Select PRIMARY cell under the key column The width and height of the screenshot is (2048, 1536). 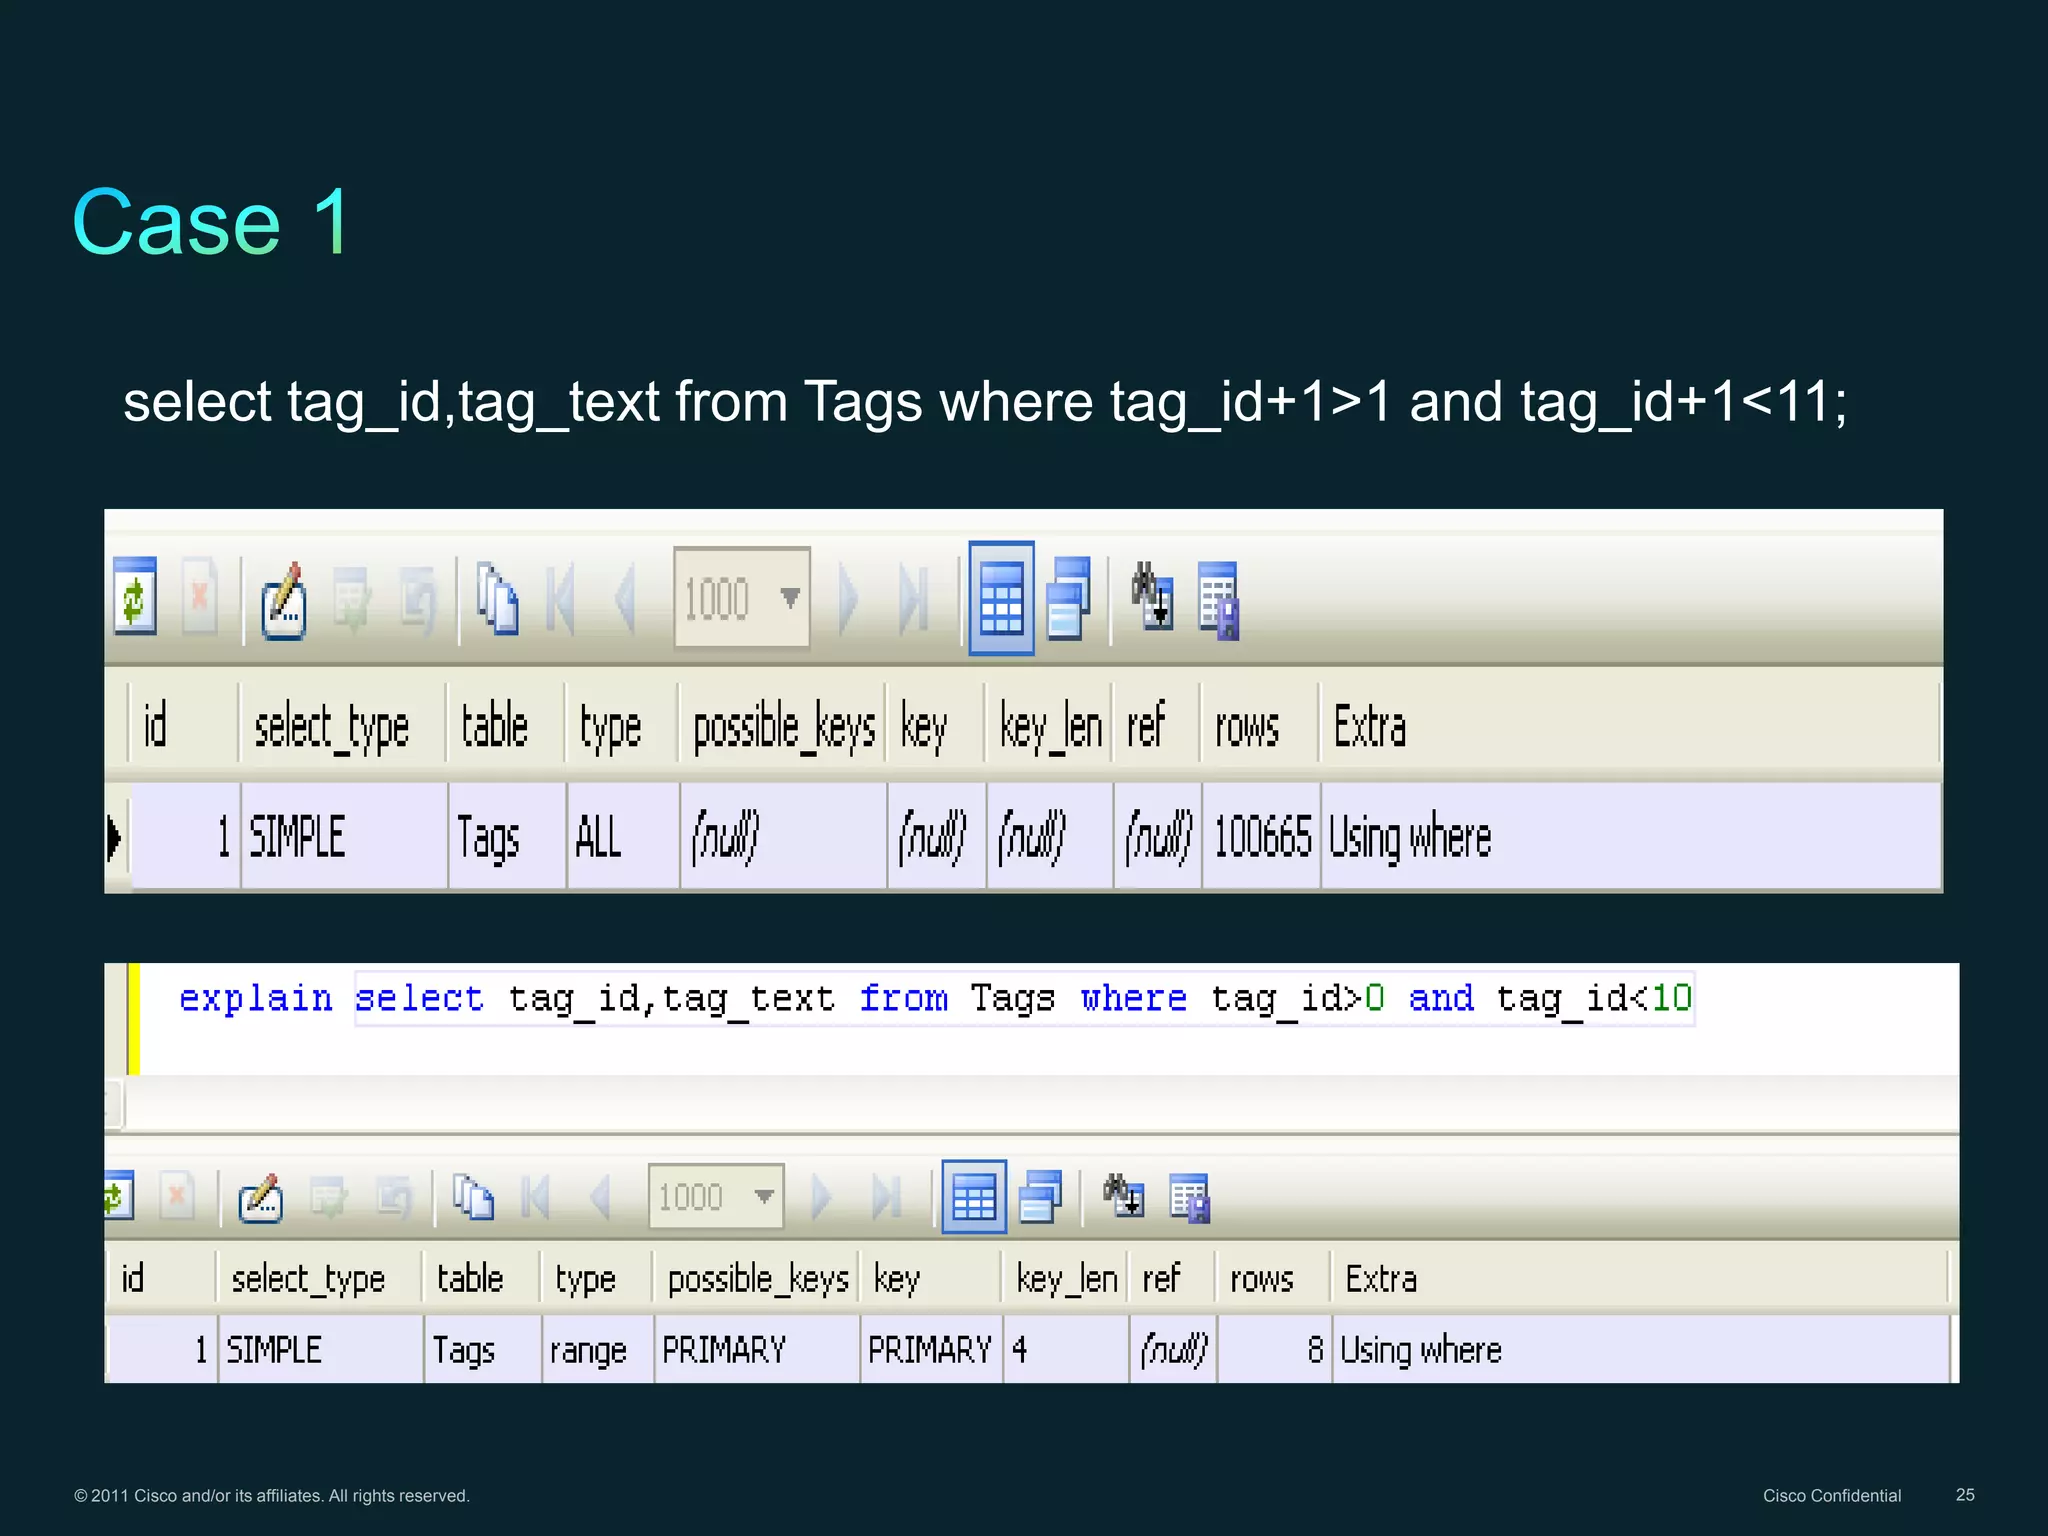point(932,1350)
